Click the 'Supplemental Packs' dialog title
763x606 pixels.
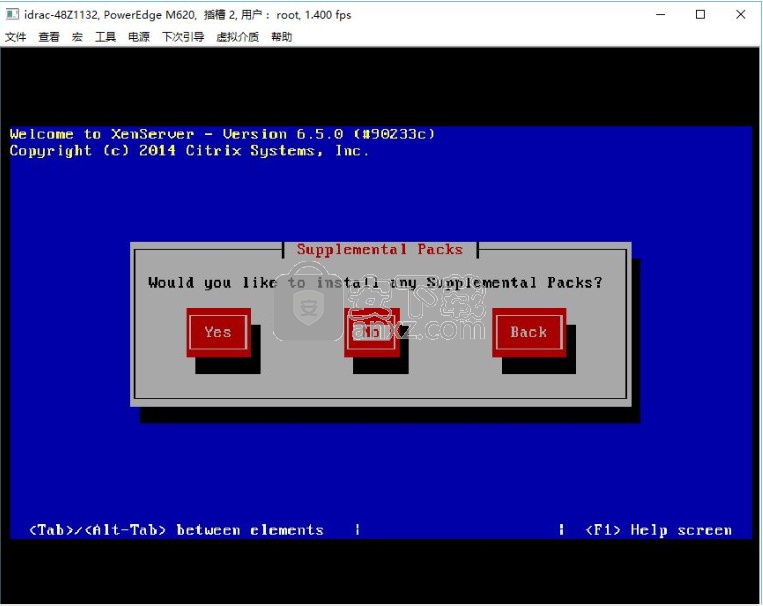(380, 249)
